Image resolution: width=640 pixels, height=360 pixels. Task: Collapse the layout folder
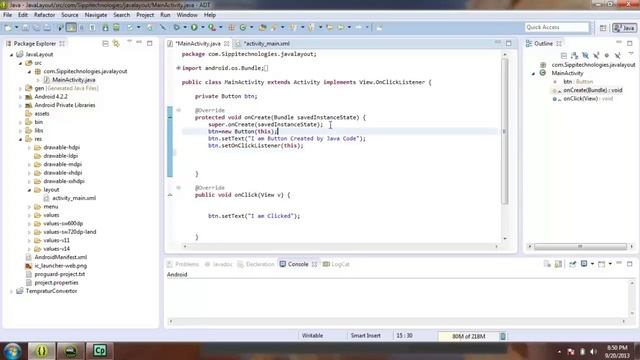click(29, 190)
